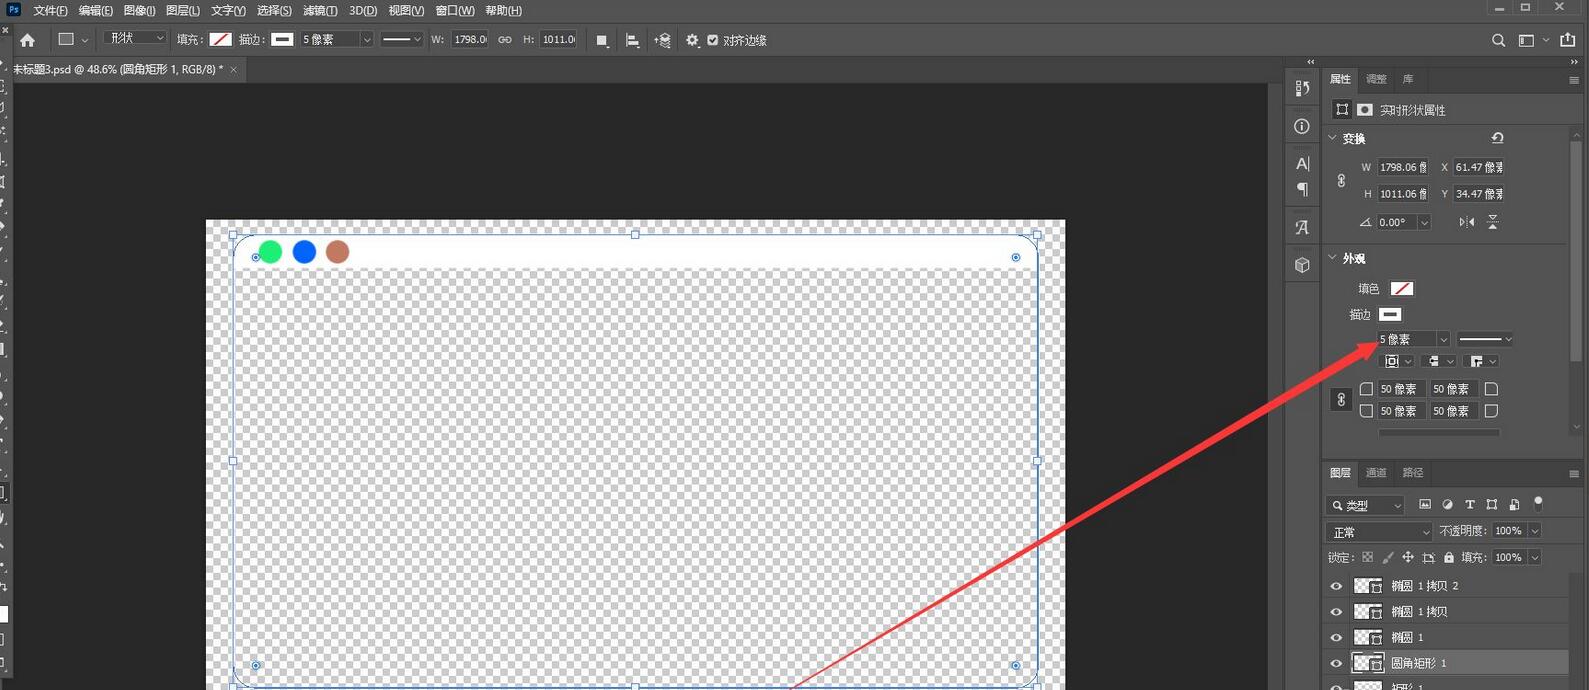The height and width of the screenshot is (690, 1589).
Task: Open the 3D cube panel icon
Action: coord(1302,265)
